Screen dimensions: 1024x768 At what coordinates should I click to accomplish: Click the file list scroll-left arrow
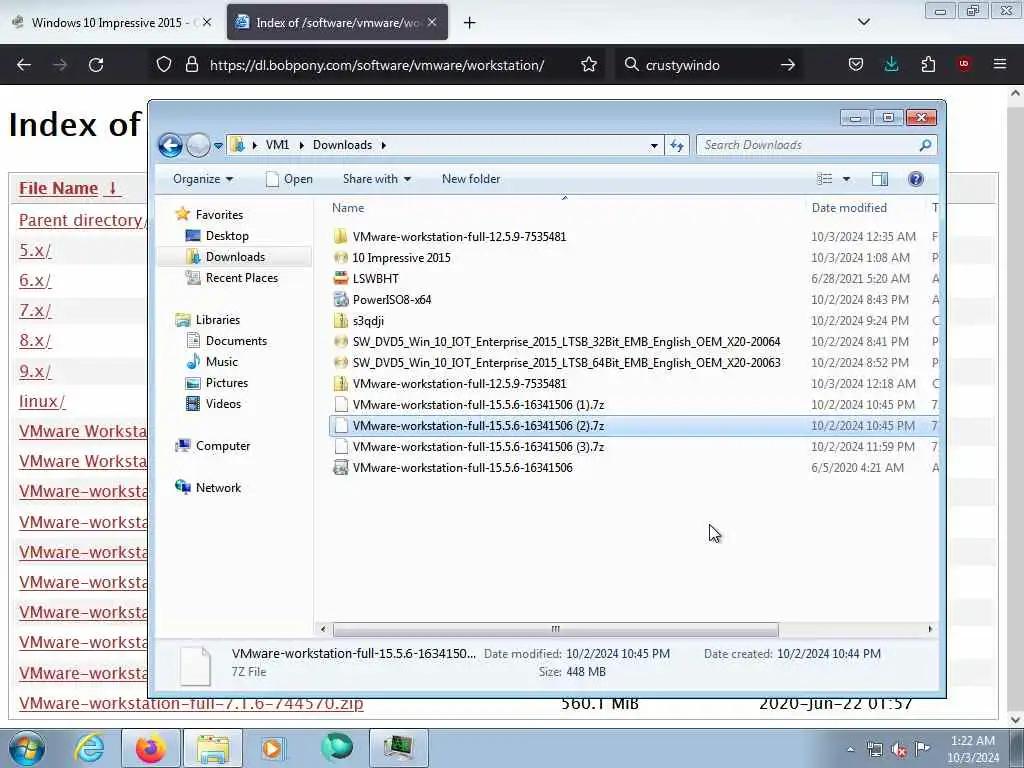[x=323, y=630]
